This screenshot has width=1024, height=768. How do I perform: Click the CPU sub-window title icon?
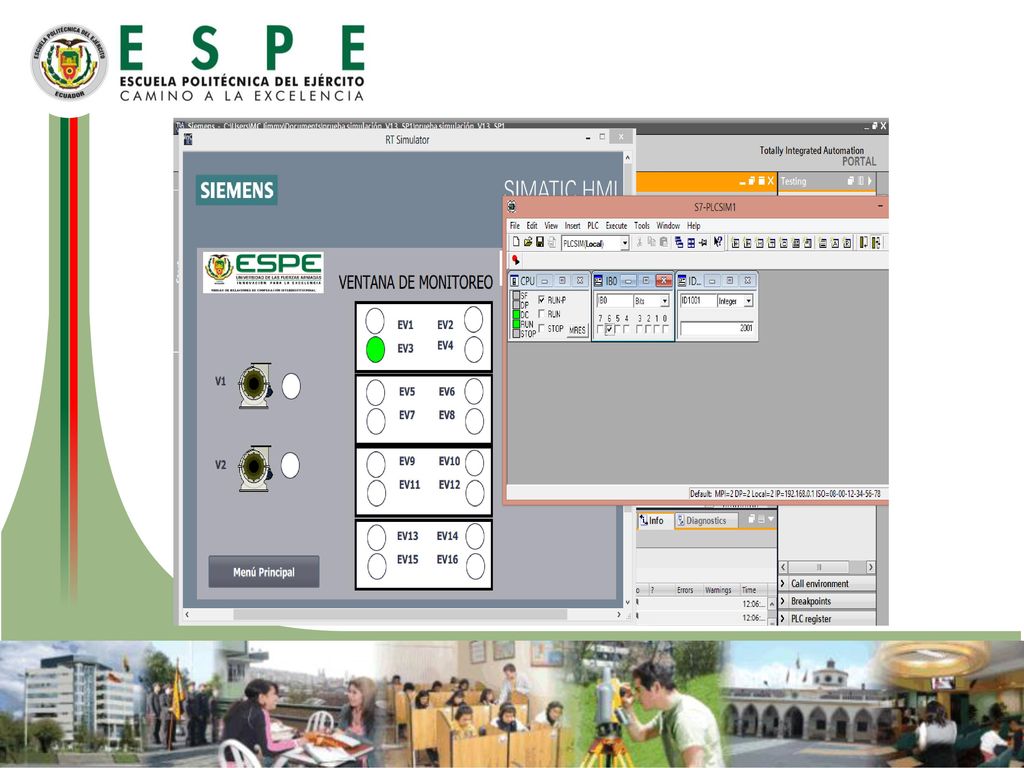[514, 281]
